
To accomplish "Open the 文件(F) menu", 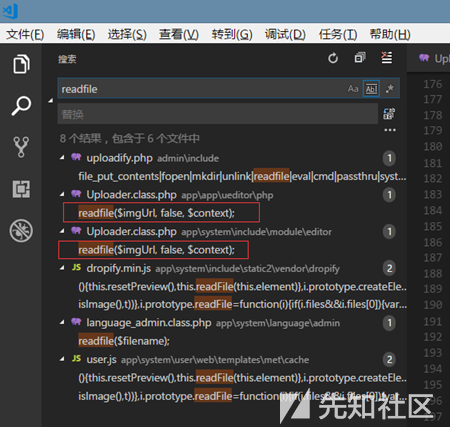I will point(25,34).
